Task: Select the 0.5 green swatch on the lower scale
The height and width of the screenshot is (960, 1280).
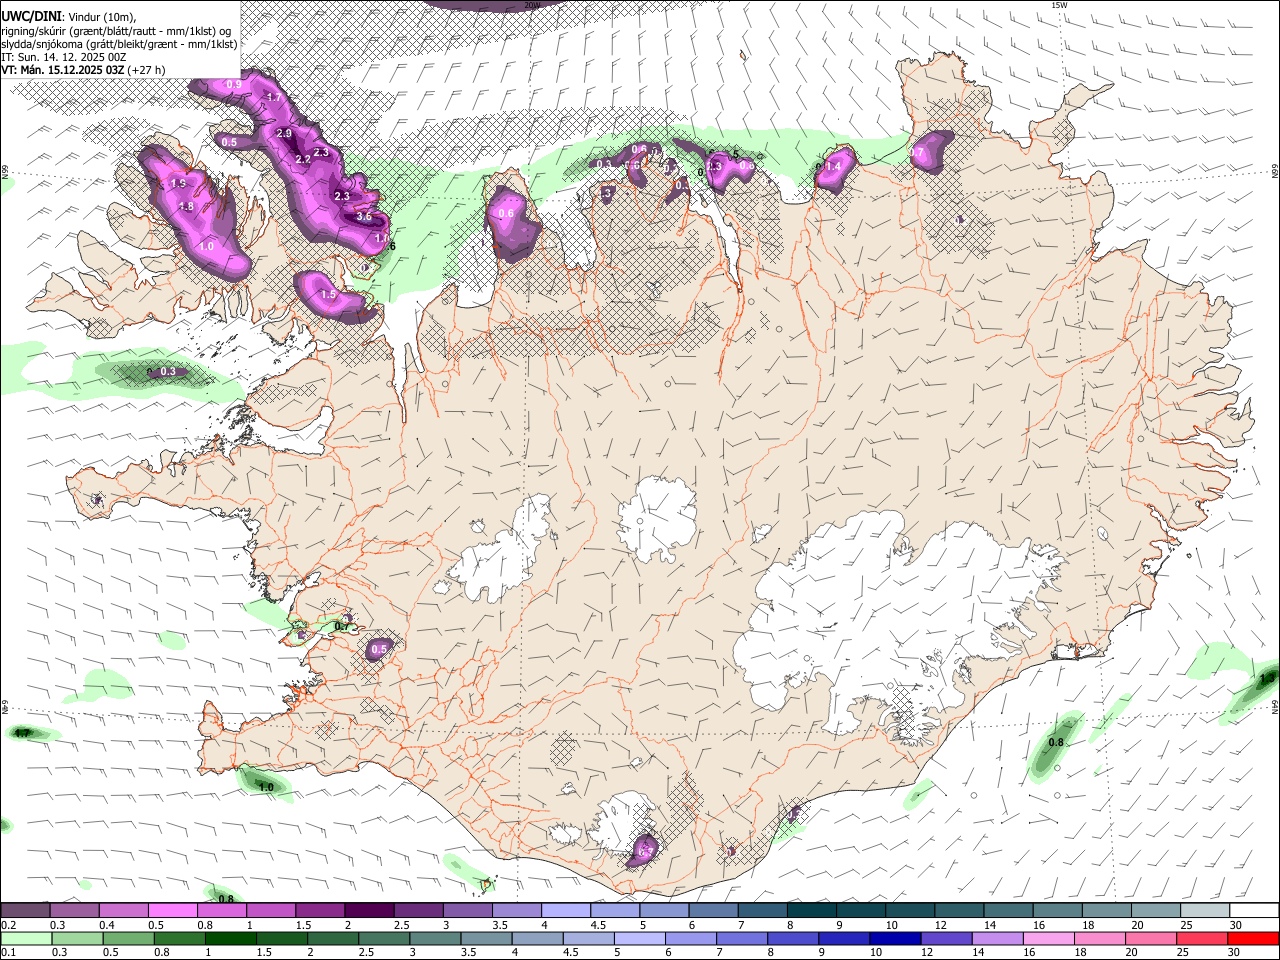Action: coord(130,938)
